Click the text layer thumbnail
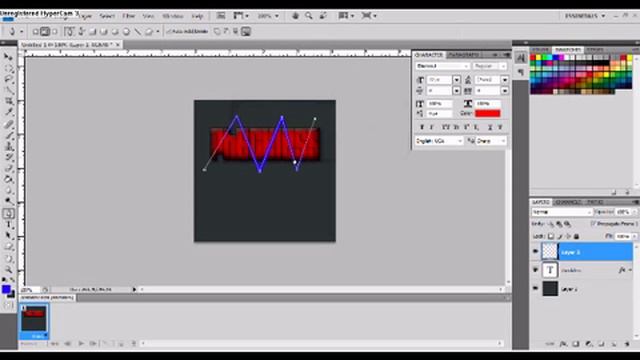 pyautogui.click(x=550, y=270)
